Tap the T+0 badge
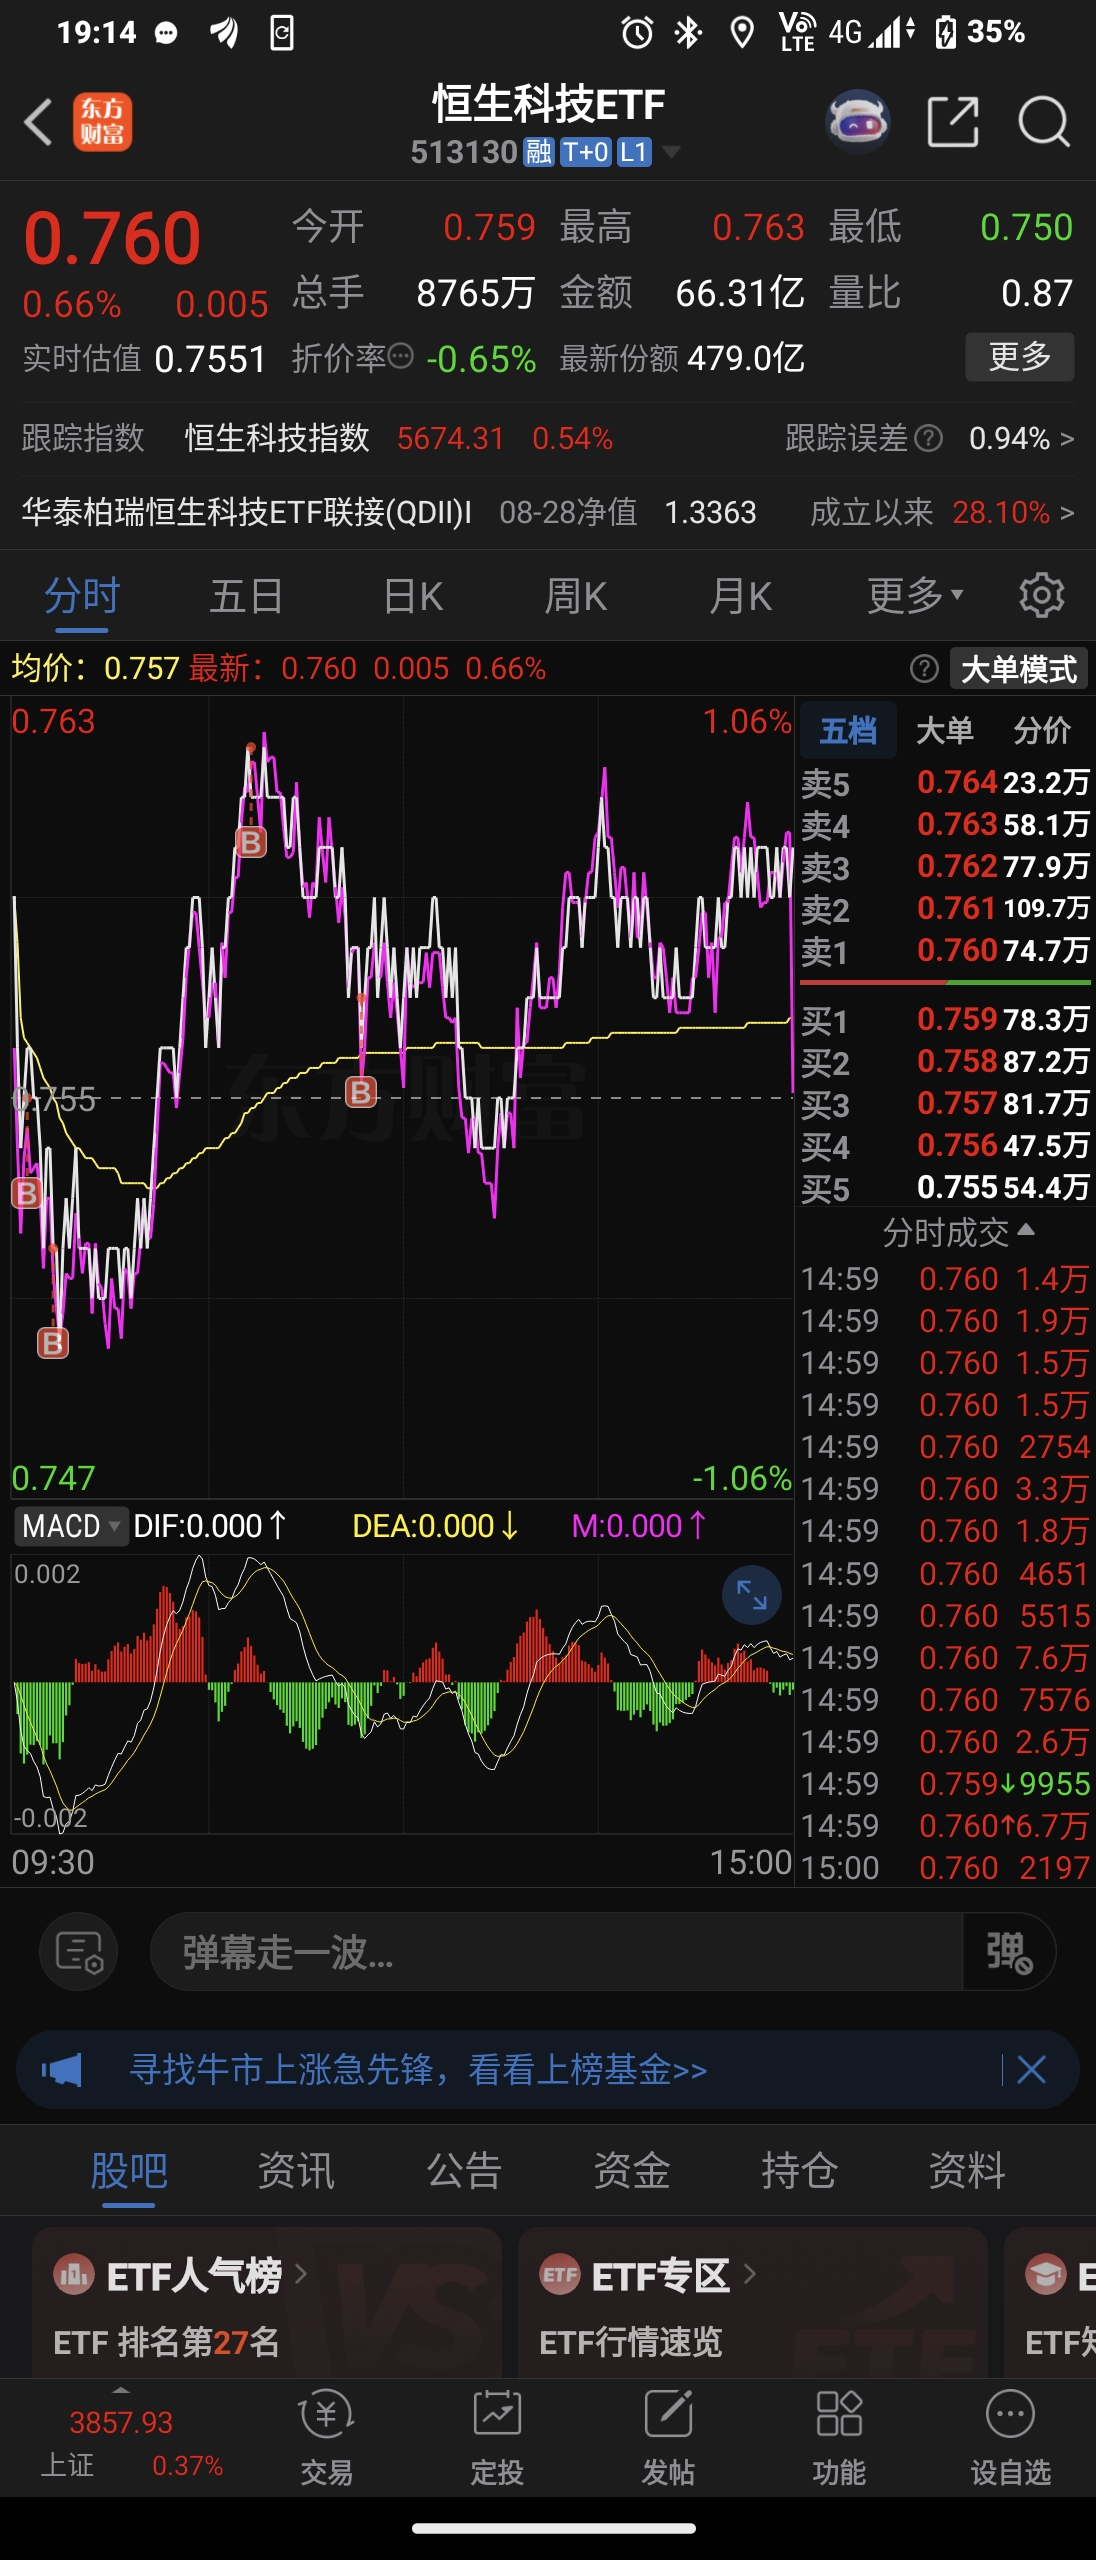Screen dimensions: 1096x2560 click(585, 152)
